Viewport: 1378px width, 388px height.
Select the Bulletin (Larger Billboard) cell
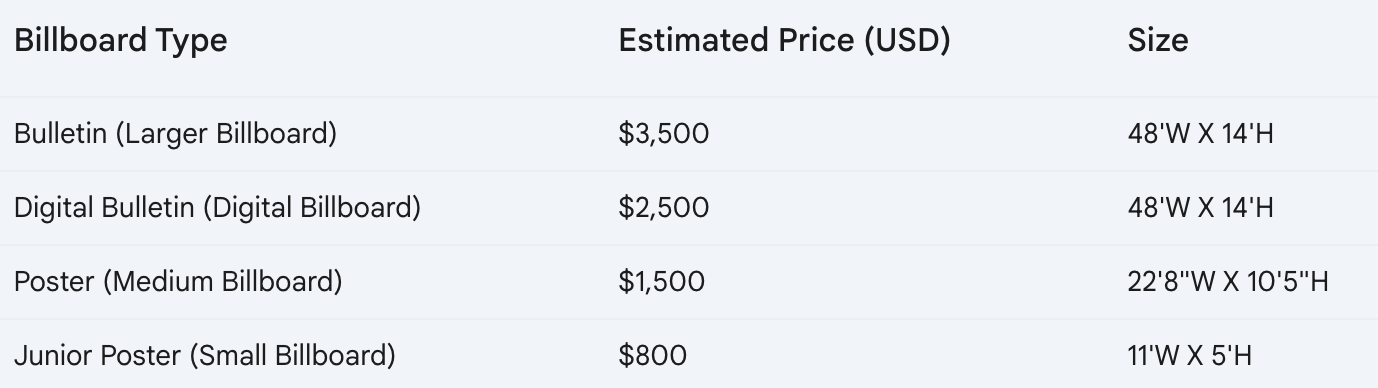coord(175,134)
